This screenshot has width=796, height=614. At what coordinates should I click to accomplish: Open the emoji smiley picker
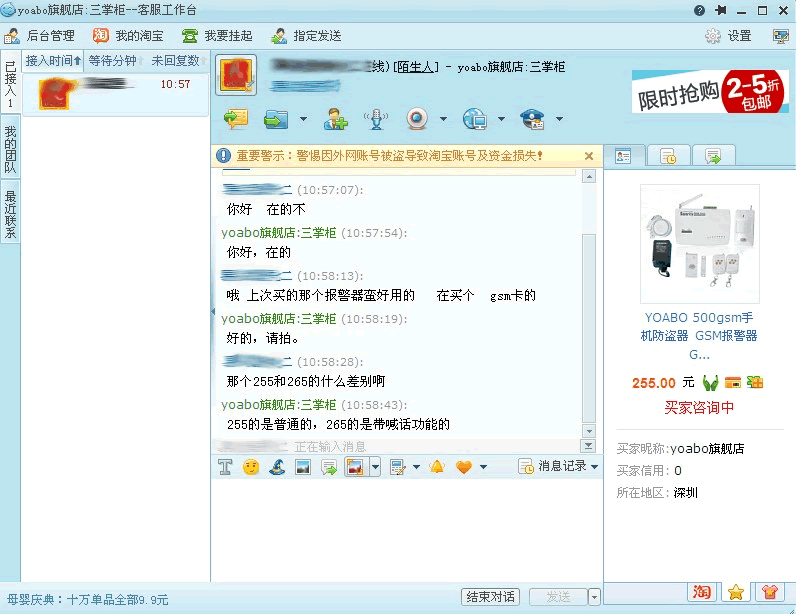(251, 467)
